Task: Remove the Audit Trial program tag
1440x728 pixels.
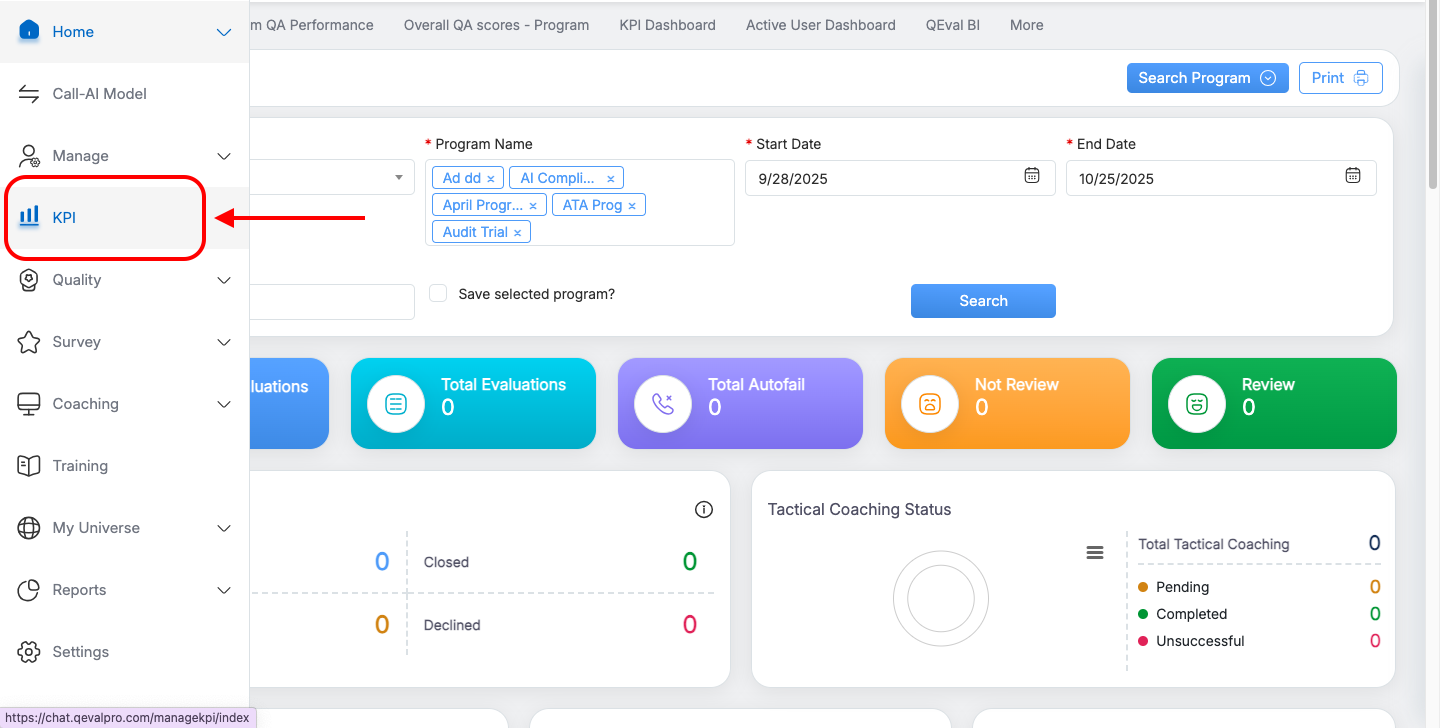Action: tap(518, 233)
